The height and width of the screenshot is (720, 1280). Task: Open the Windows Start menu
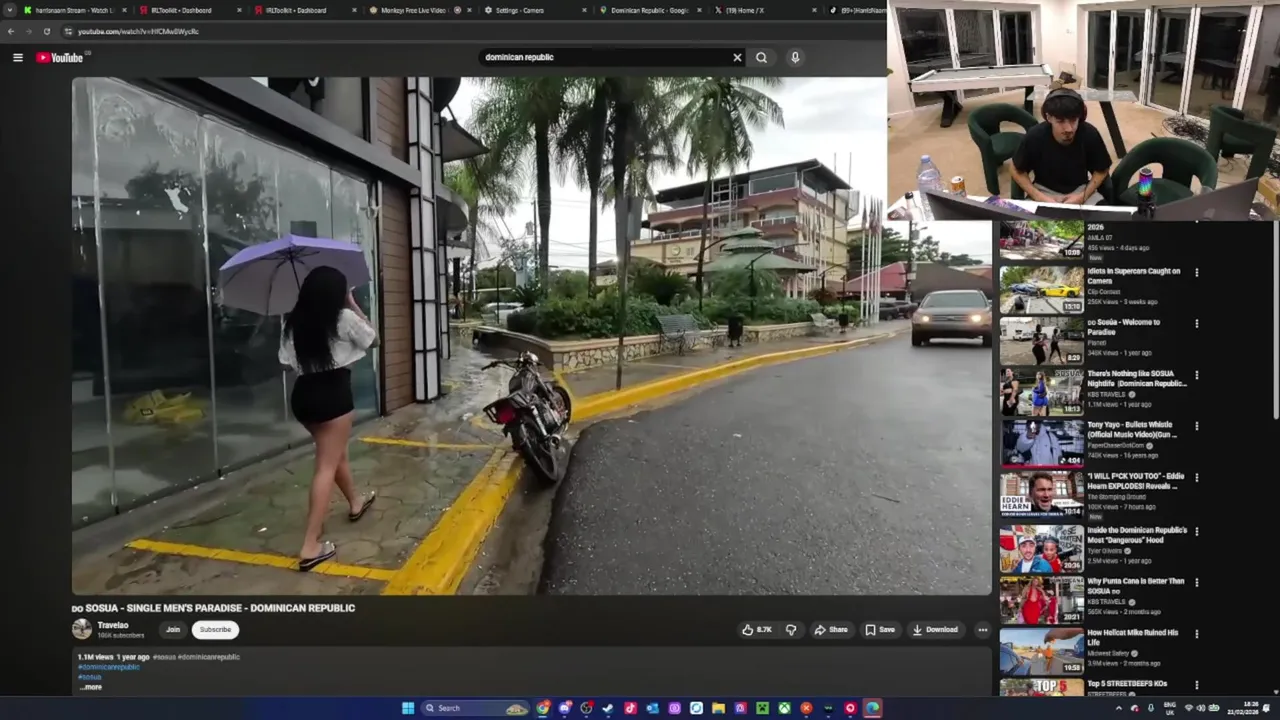[408, 708]
